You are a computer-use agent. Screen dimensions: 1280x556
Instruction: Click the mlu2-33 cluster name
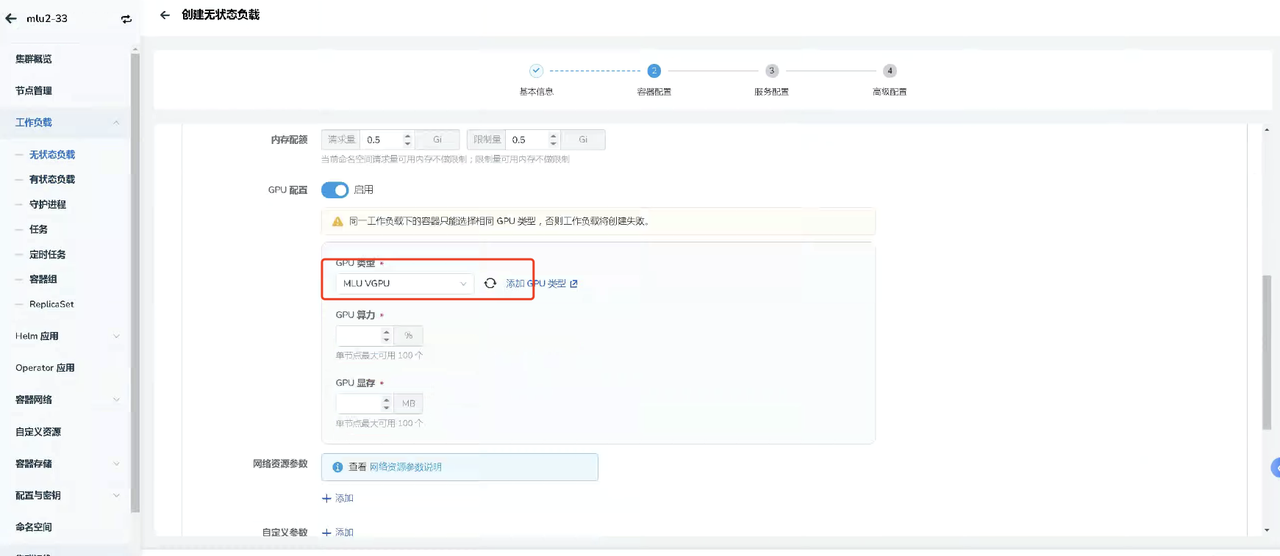[x=46, y=18]
